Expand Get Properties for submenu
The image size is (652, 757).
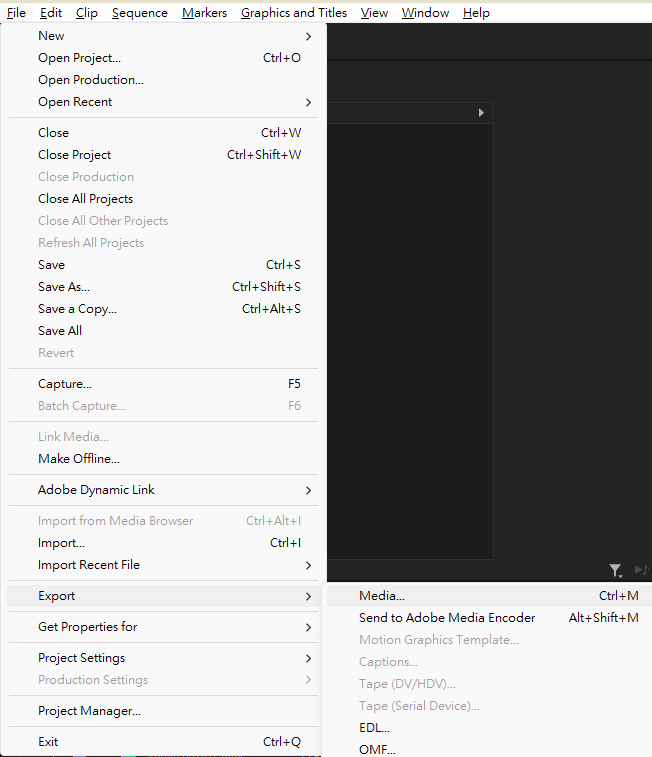[x=165, y=627]
